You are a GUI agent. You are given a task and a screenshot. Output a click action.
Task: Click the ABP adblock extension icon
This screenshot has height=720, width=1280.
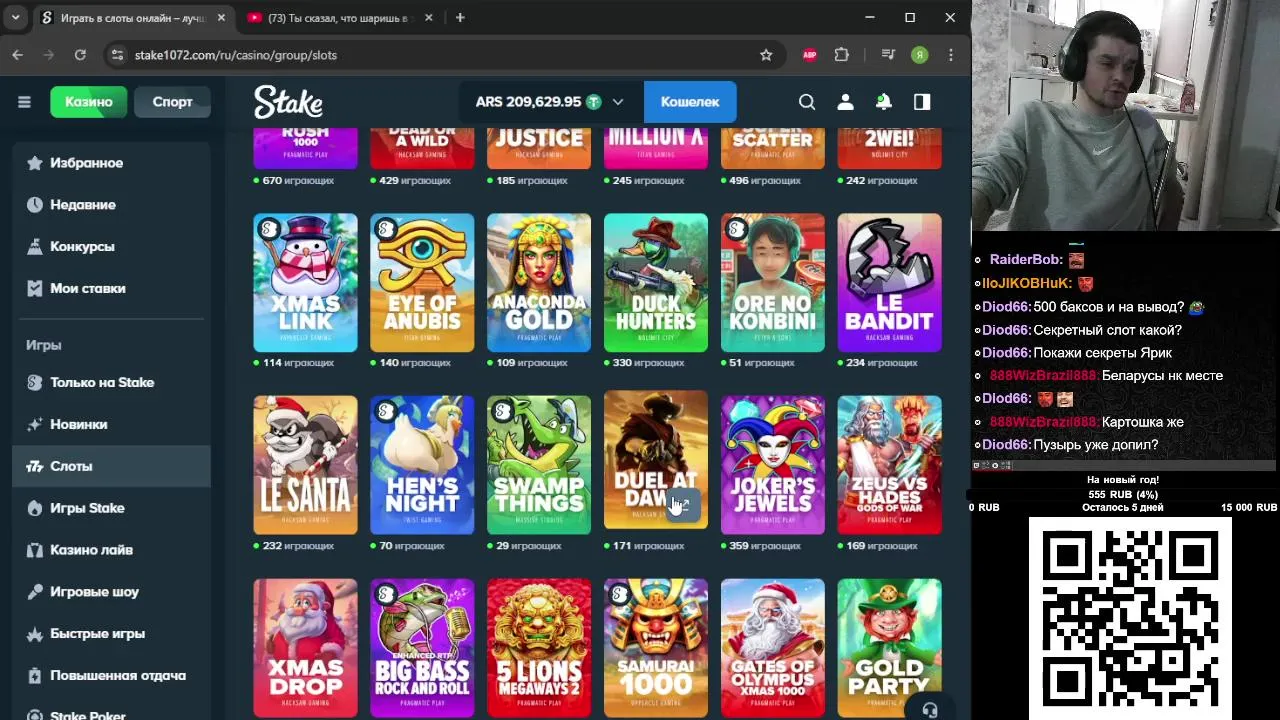tap(810, 55)
